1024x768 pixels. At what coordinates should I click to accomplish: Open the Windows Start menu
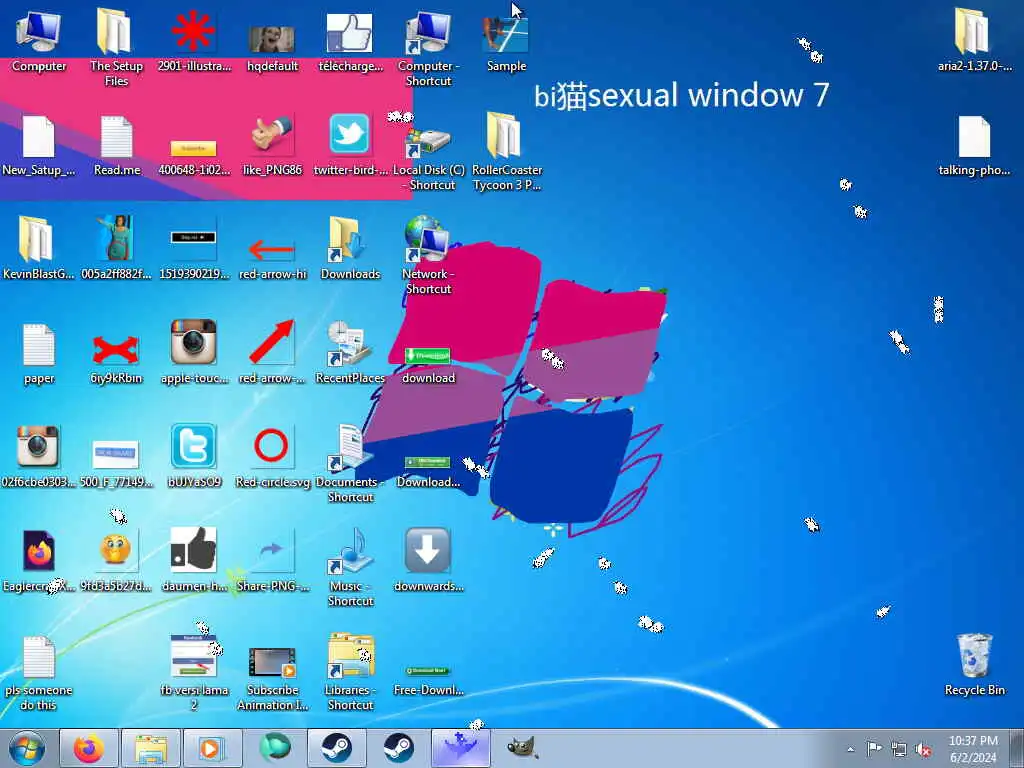click(x=27, y=748)
